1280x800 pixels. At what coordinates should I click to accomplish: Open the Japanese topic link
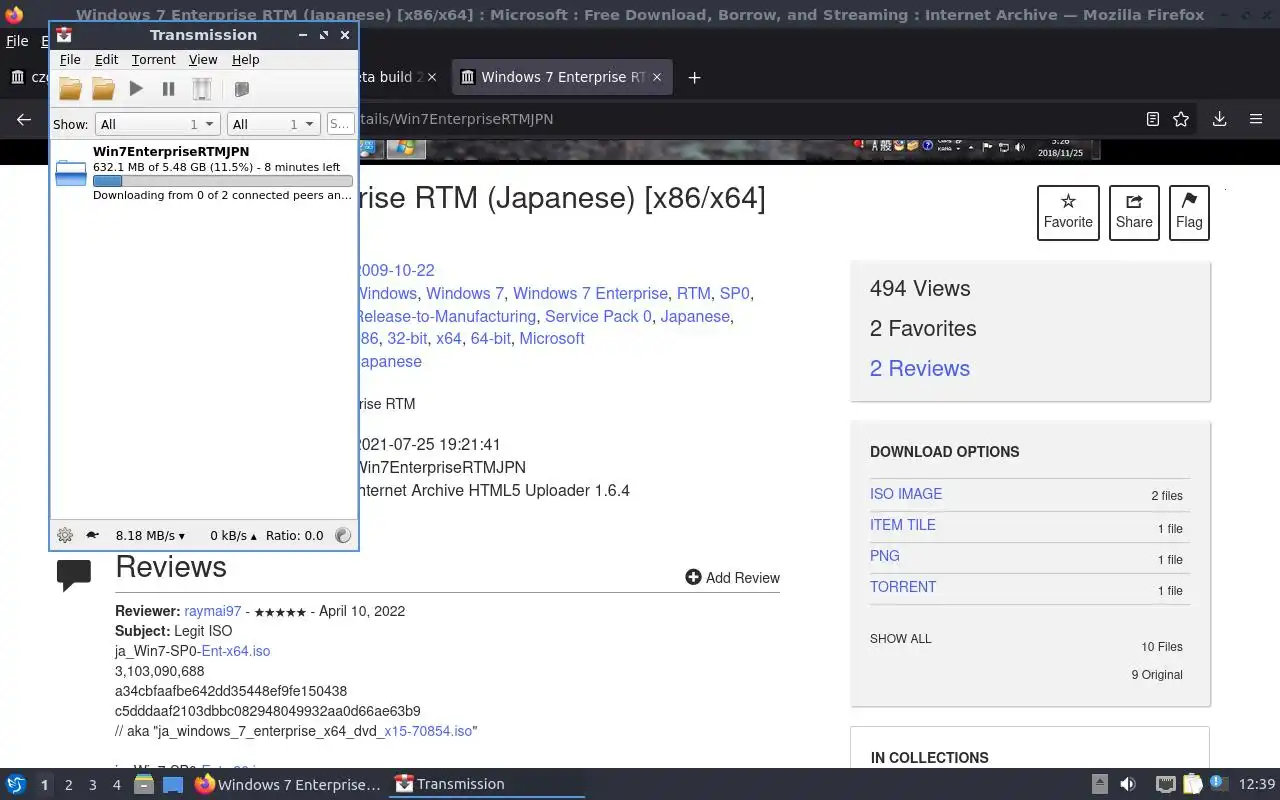(695, 316)
